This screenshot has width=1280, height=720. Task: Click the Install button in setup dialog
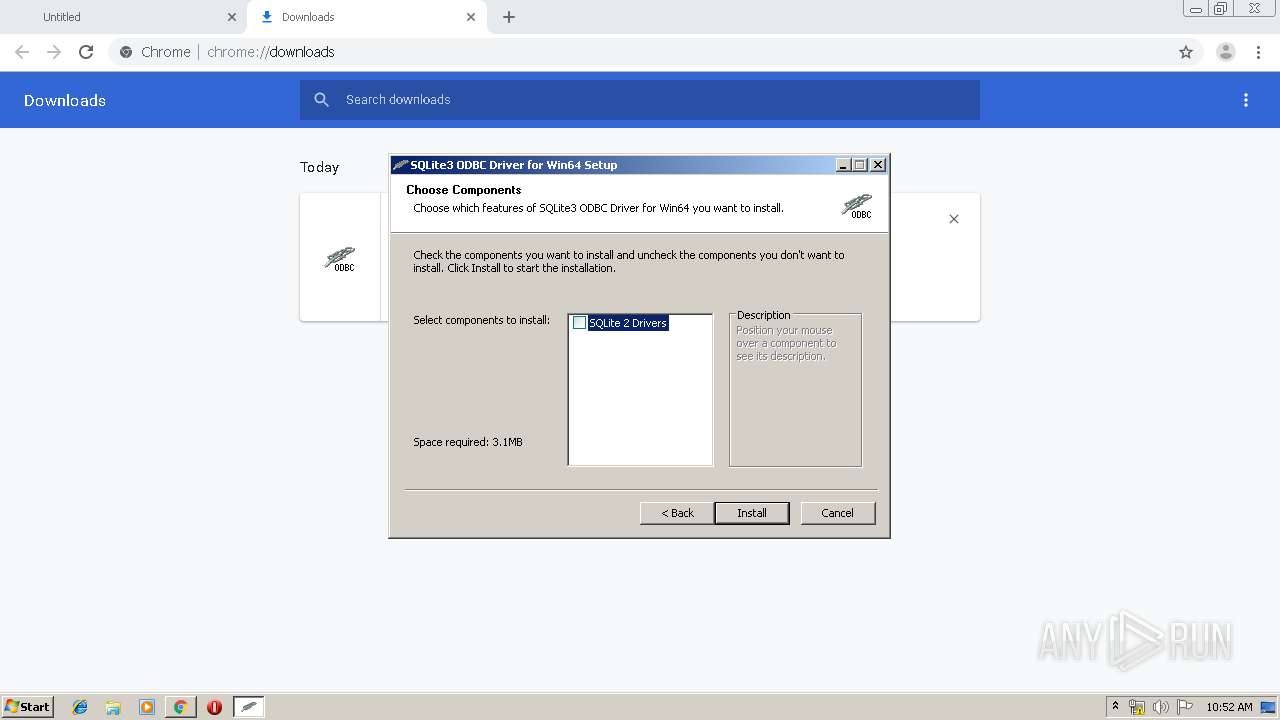(752, 513)
